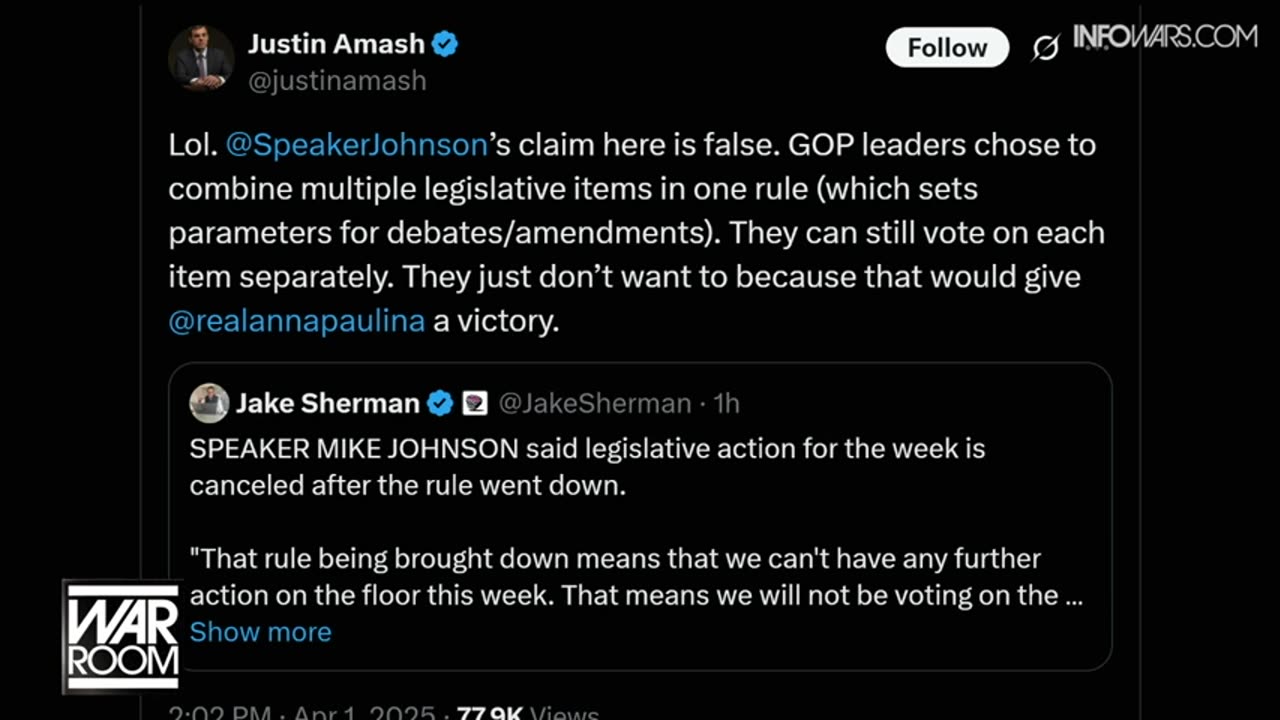Click the affiliation badge next to Jake Sherman
This screenshot has height=720, width=1280.
474,403
